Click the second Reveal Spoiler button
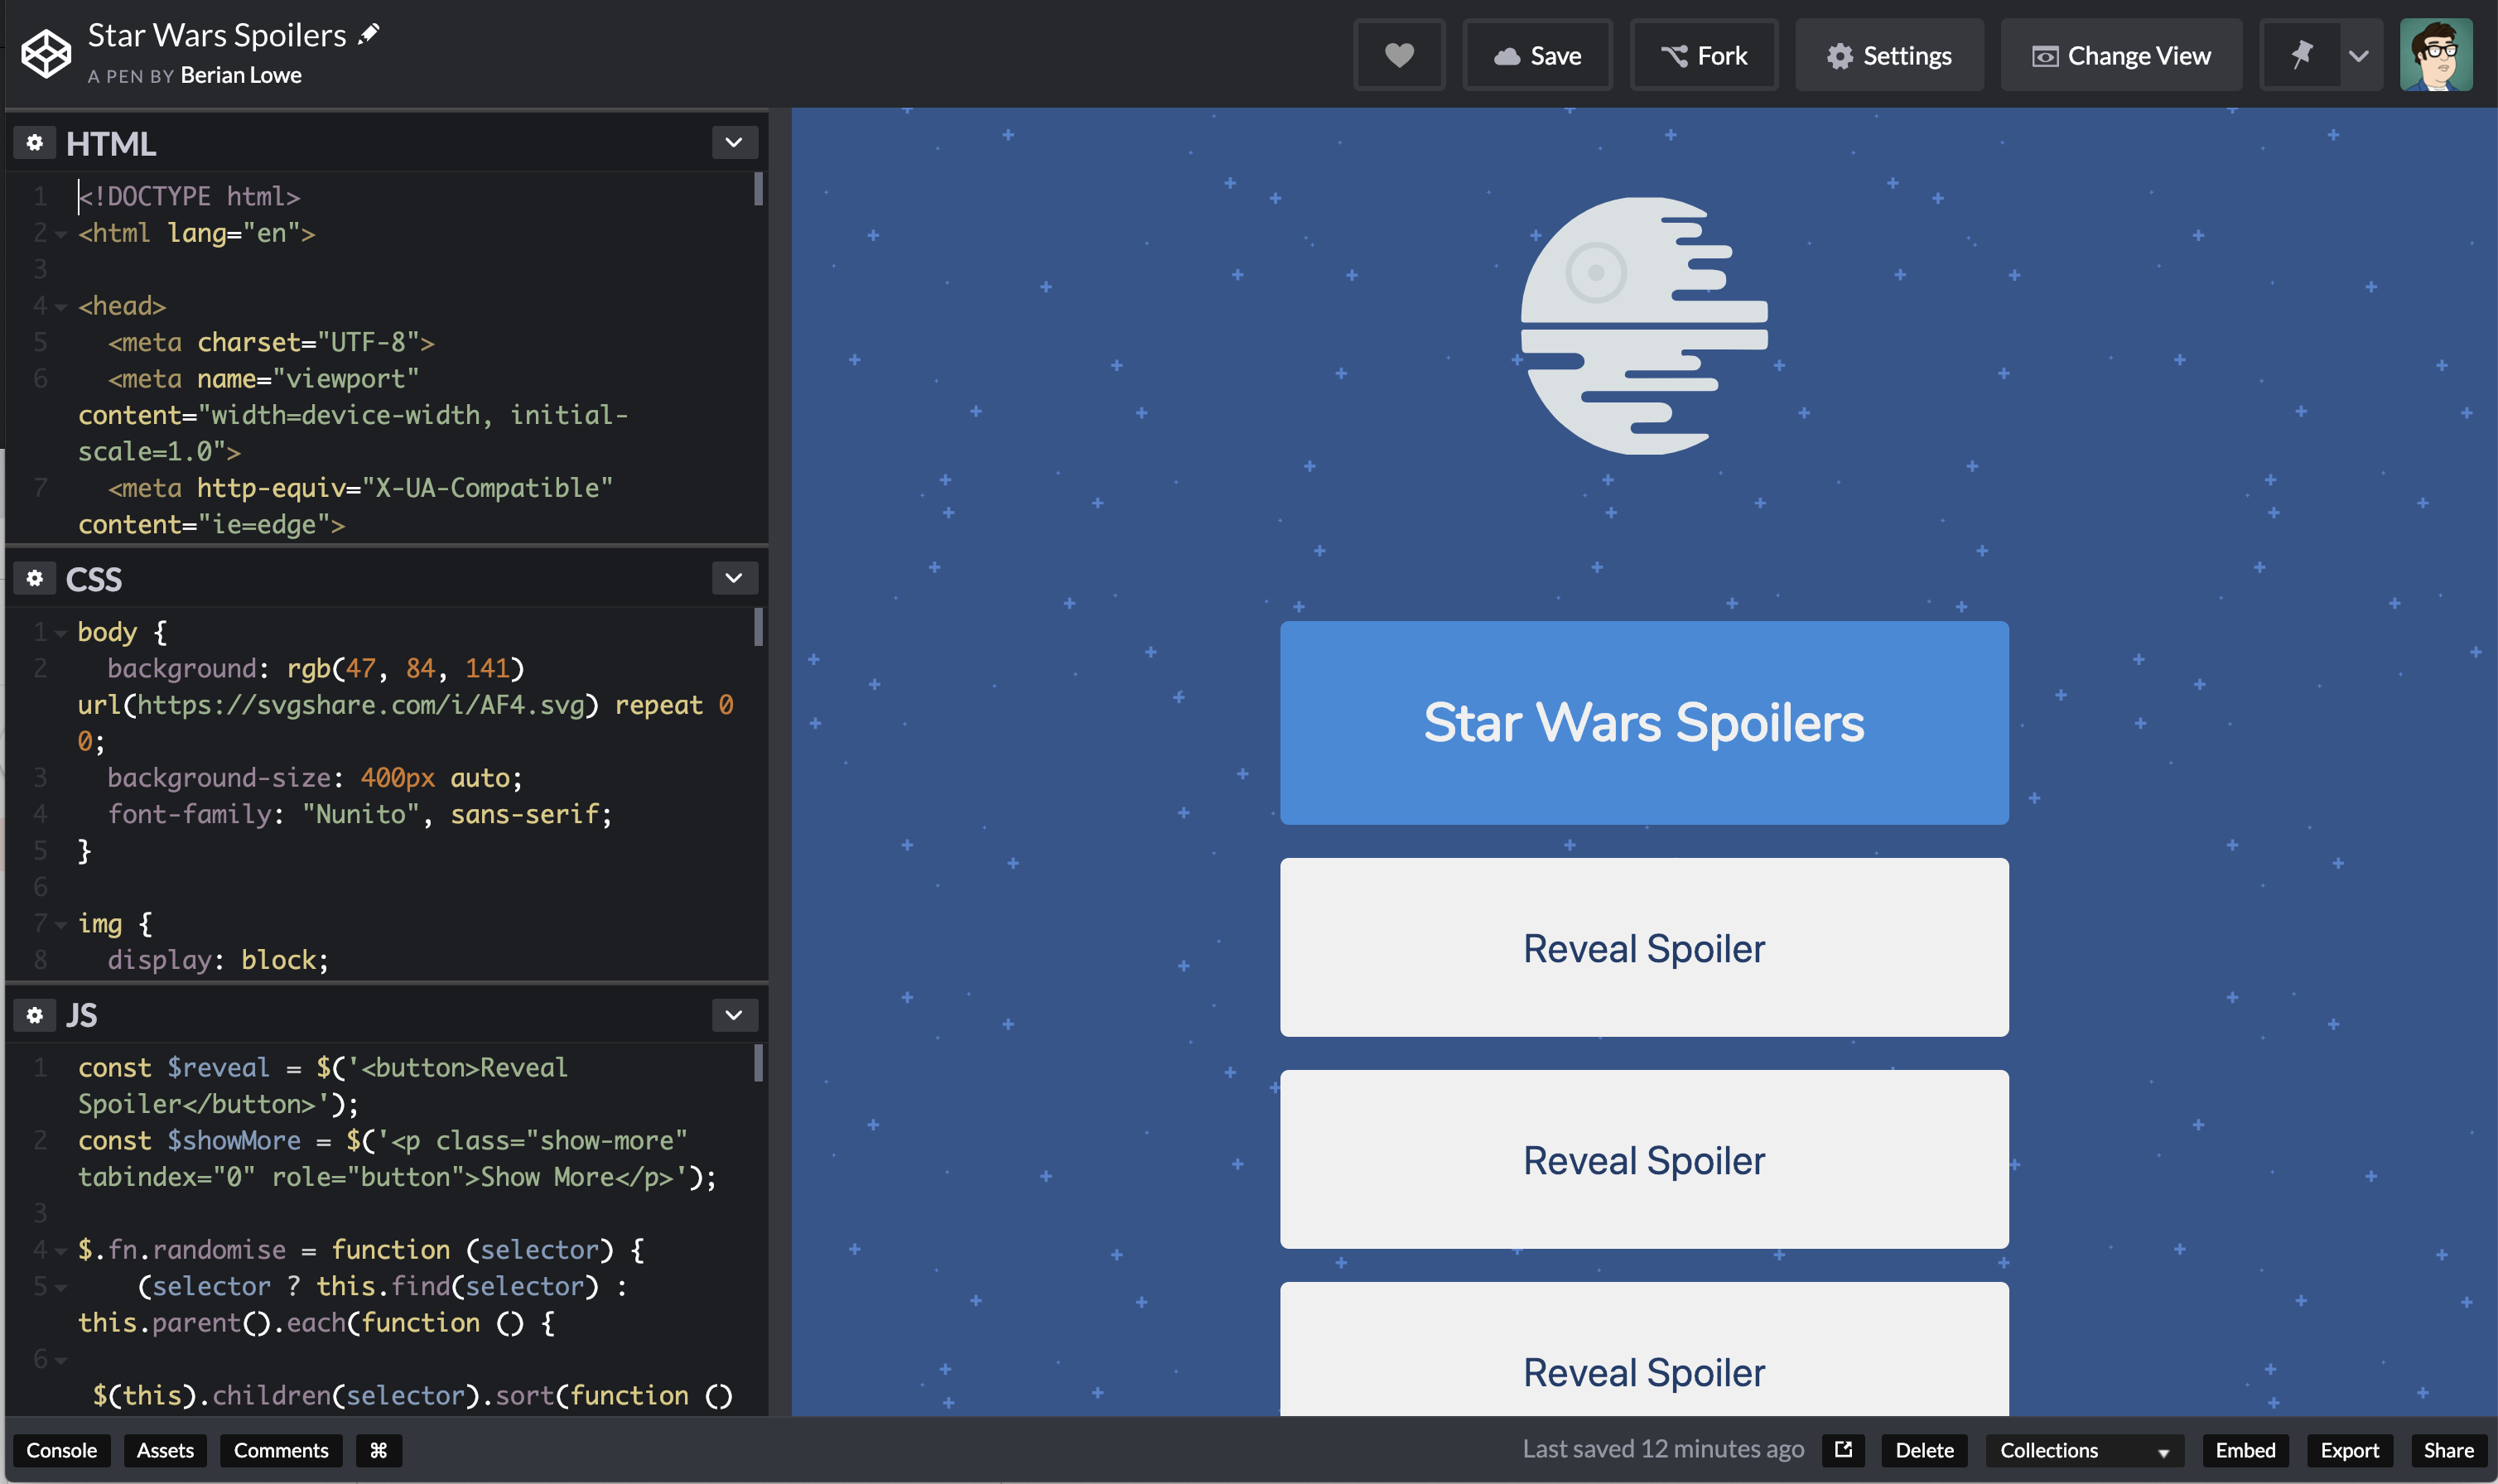Image resolution: width=2498 pixels, height=1484 pixels. pos(1644,1159)
